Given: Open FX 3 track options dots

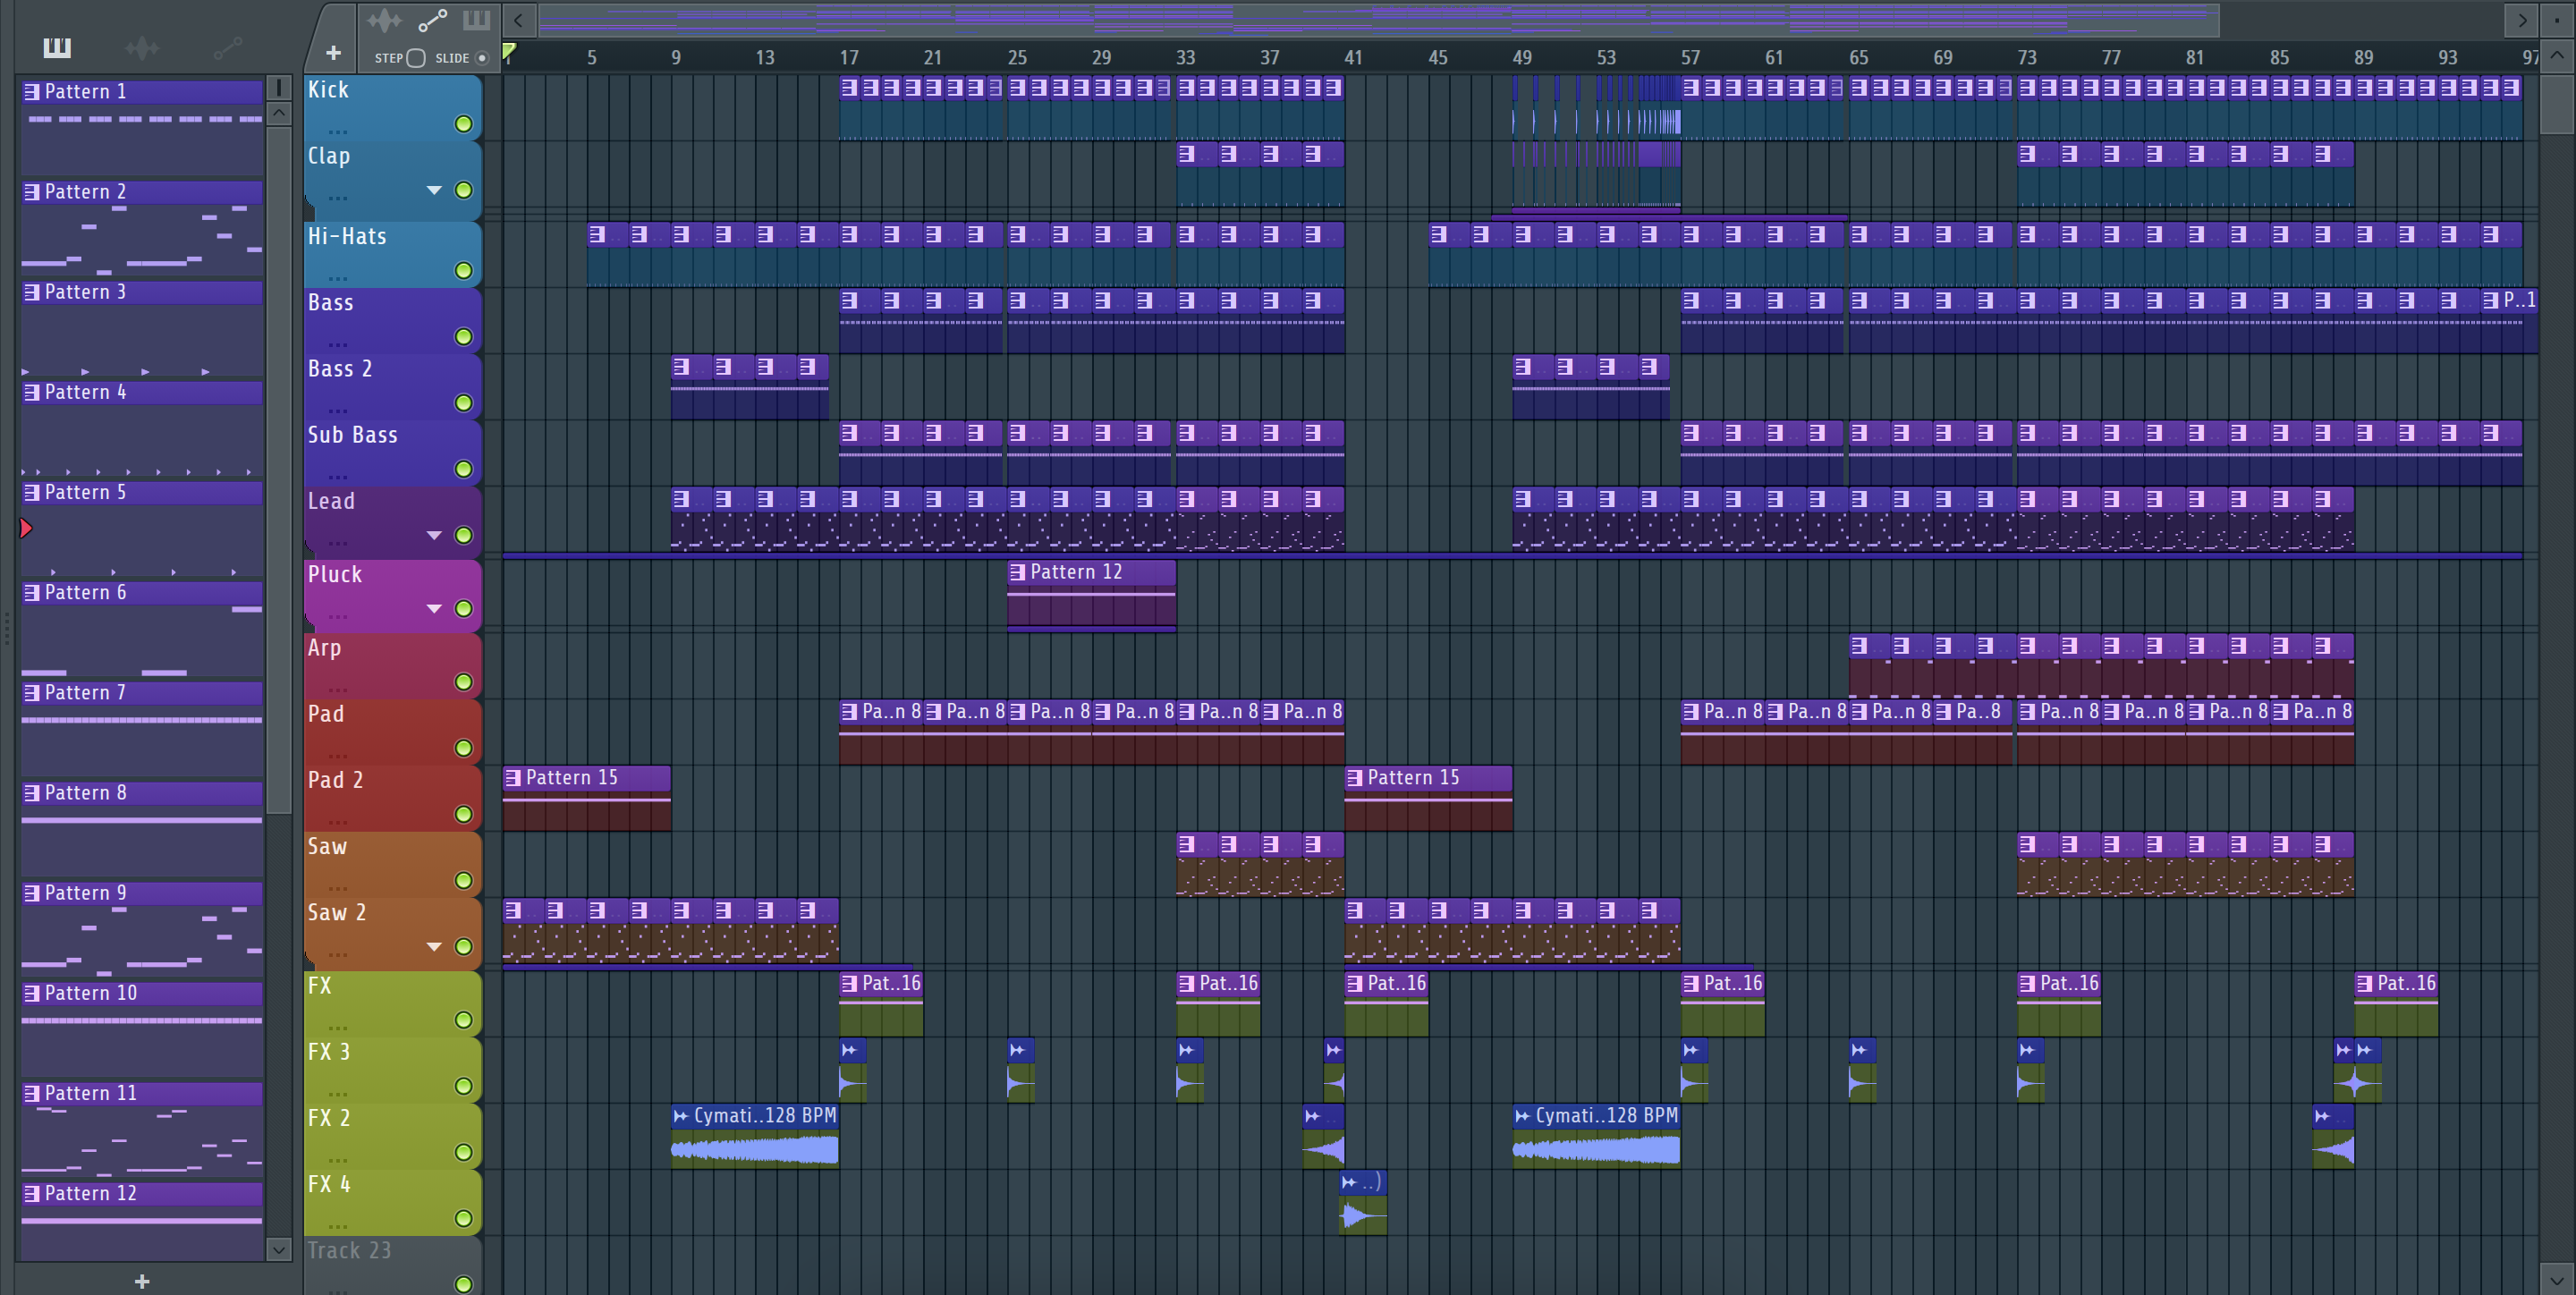Looking at the screenshot, I should [x=338, y=1093].
